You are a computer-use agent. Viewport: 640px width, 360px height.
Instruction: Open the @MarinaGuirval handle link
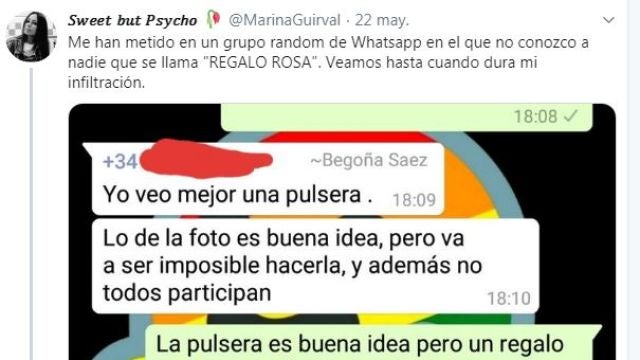[284, 20]
